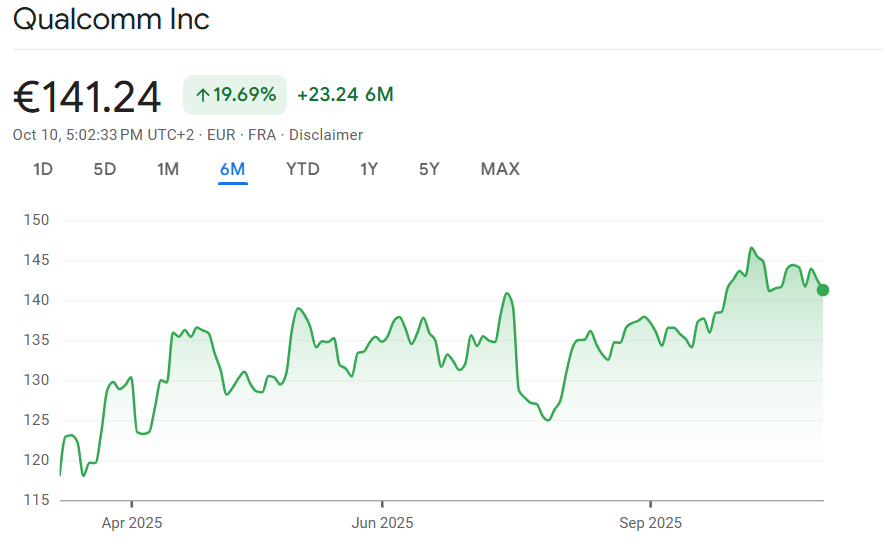Click the +23.24 6M change text

345,95
